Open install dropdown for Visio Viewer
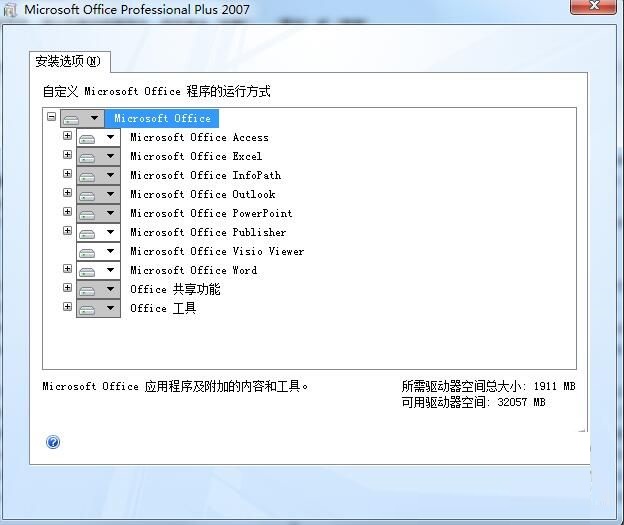Viewport: 624px width, 525px height. pos(98,252)
